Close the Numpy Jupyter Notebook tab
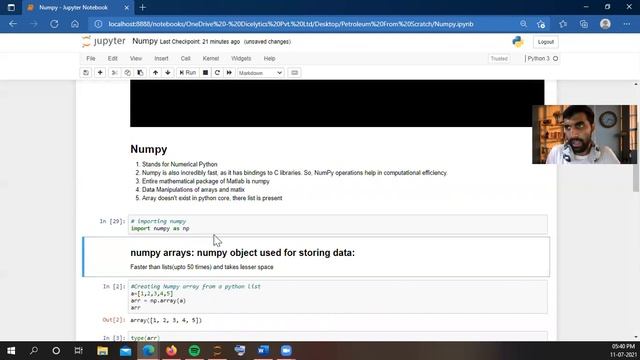 click(x=127, y=7)
